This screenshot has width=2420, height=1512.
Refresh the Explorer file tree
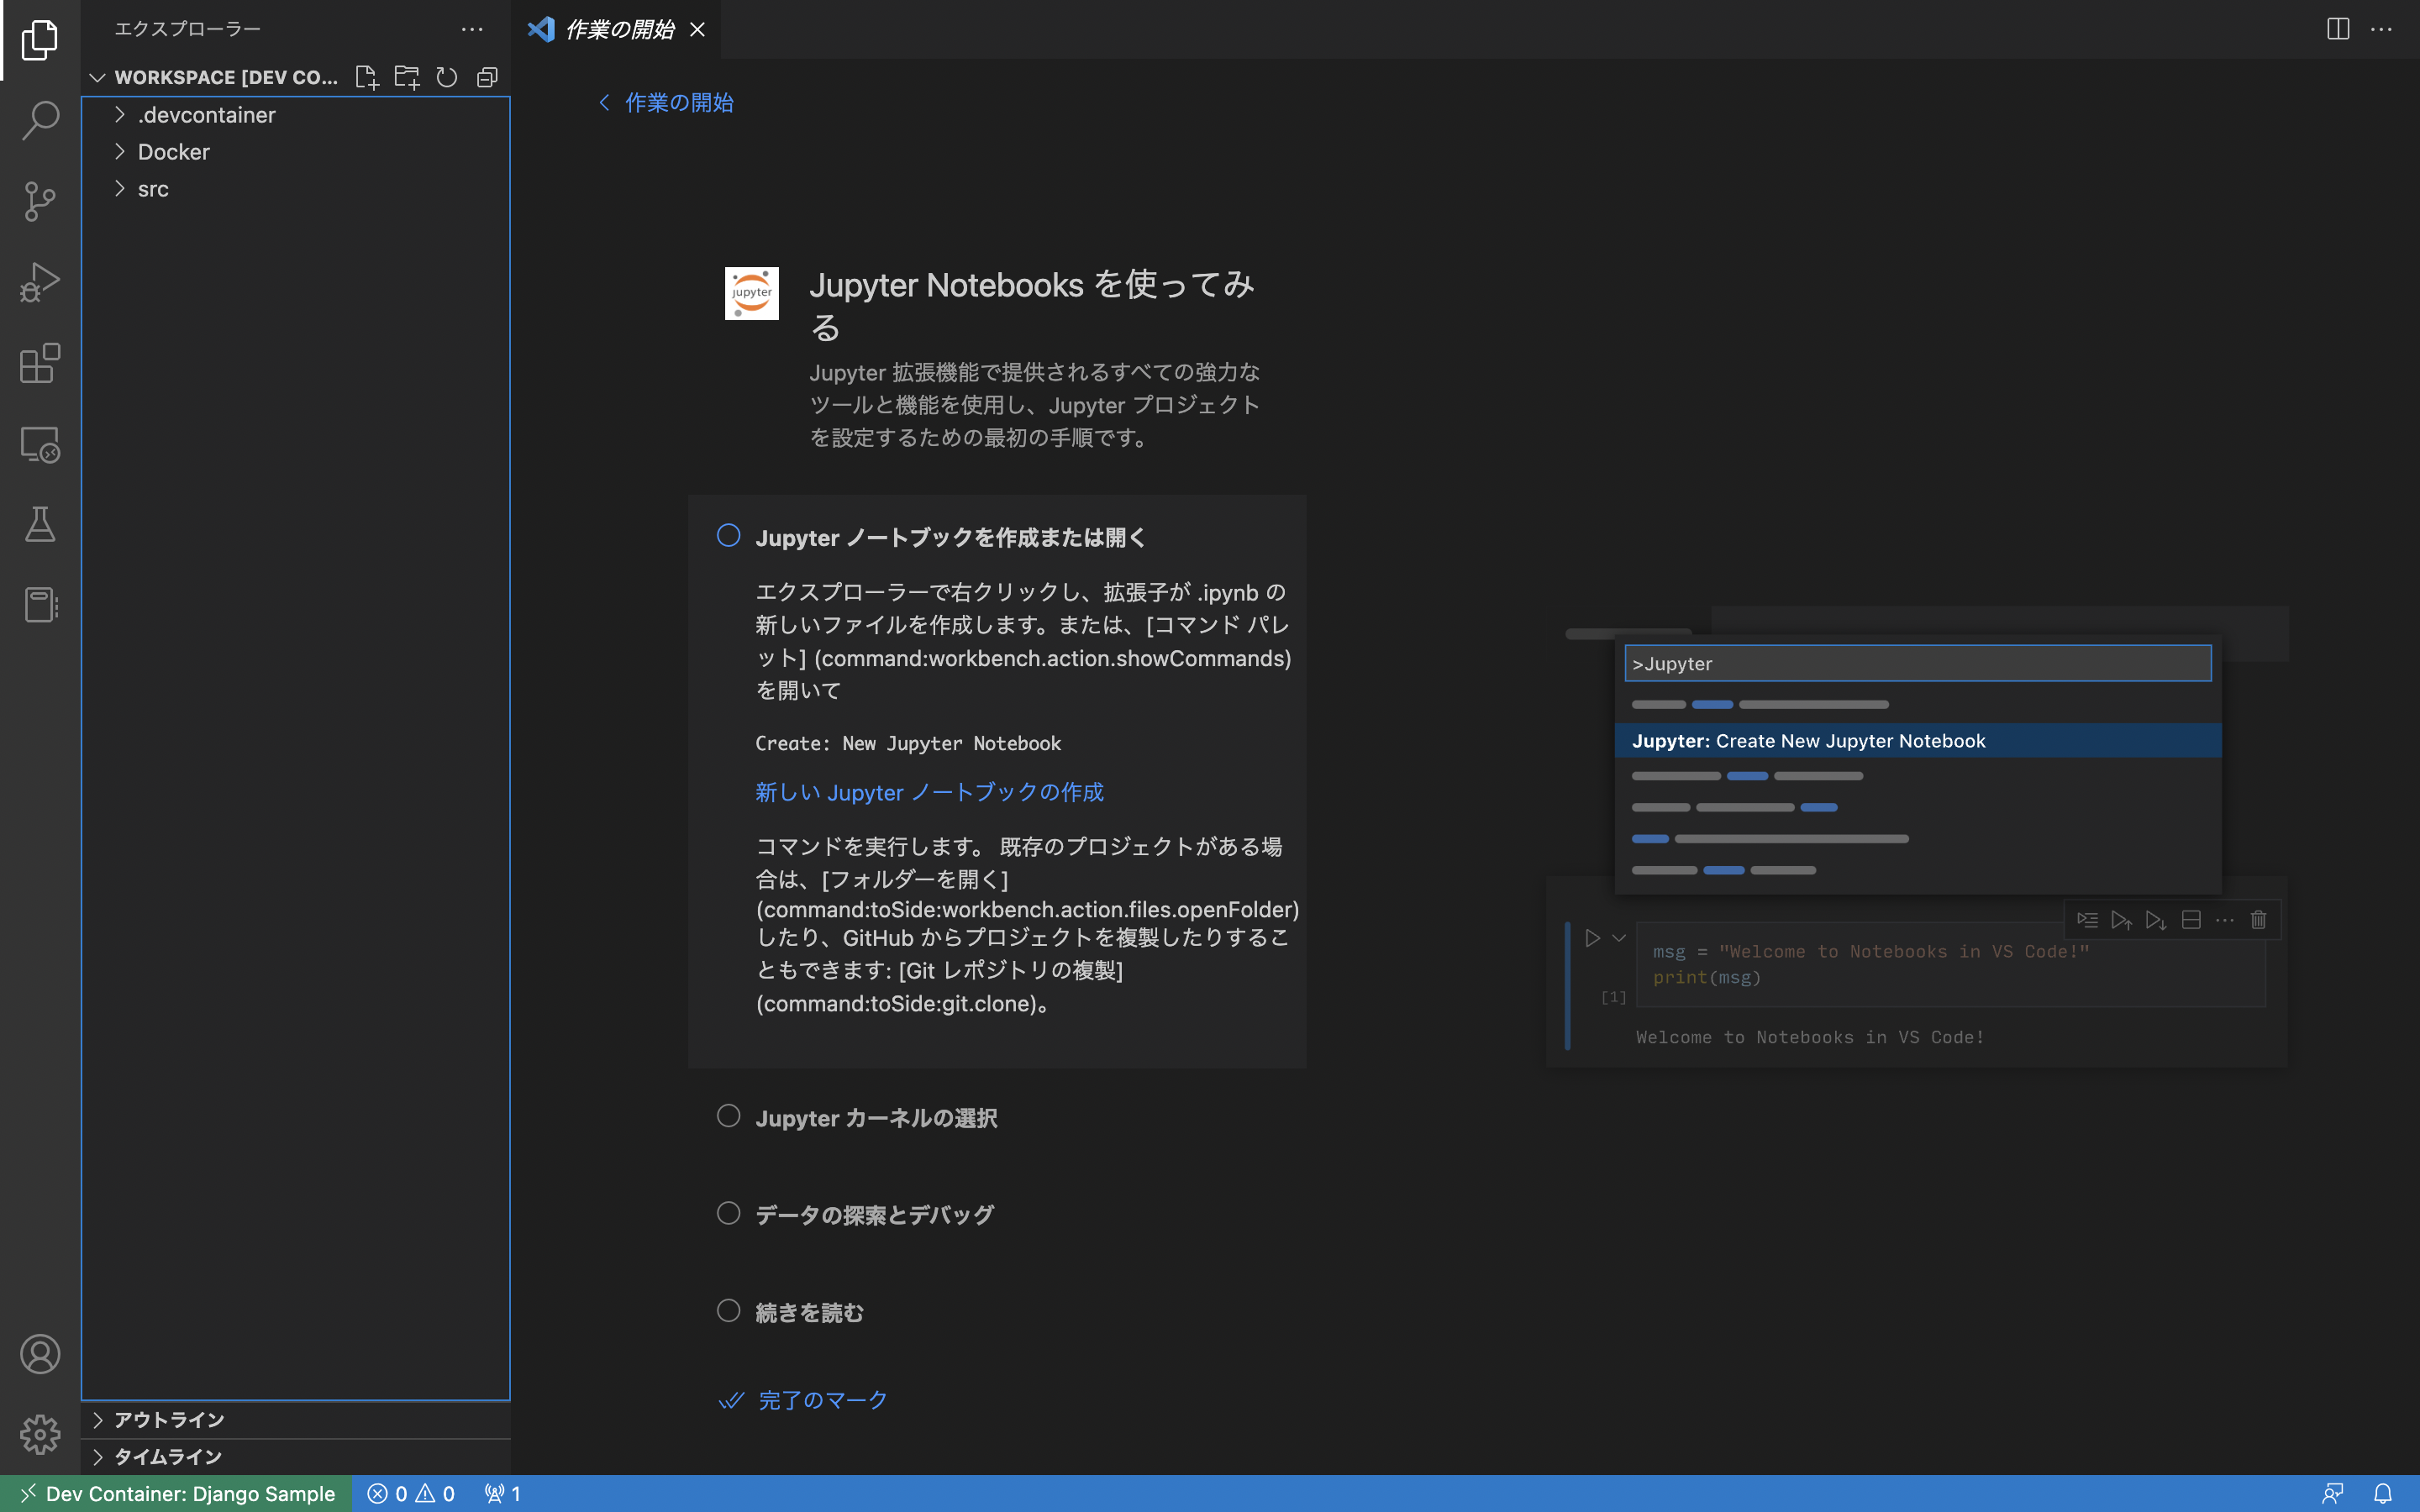click(x=447, y=76)
